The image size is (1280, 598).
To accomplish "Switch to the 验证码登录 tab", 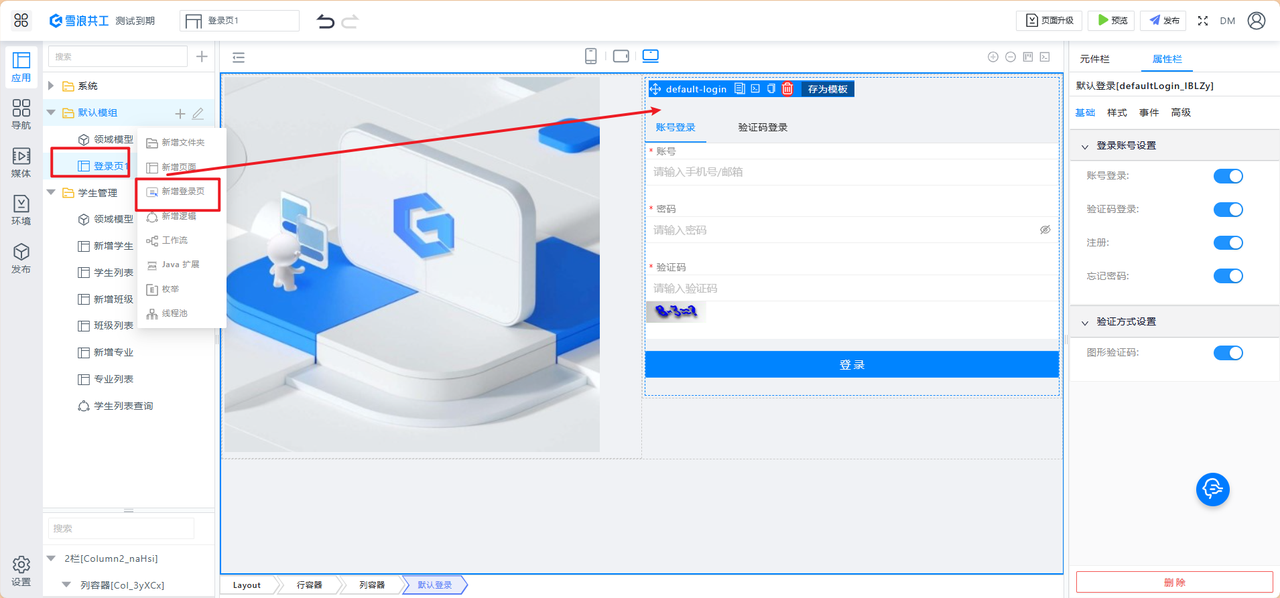I will click(x=763, y=128).
